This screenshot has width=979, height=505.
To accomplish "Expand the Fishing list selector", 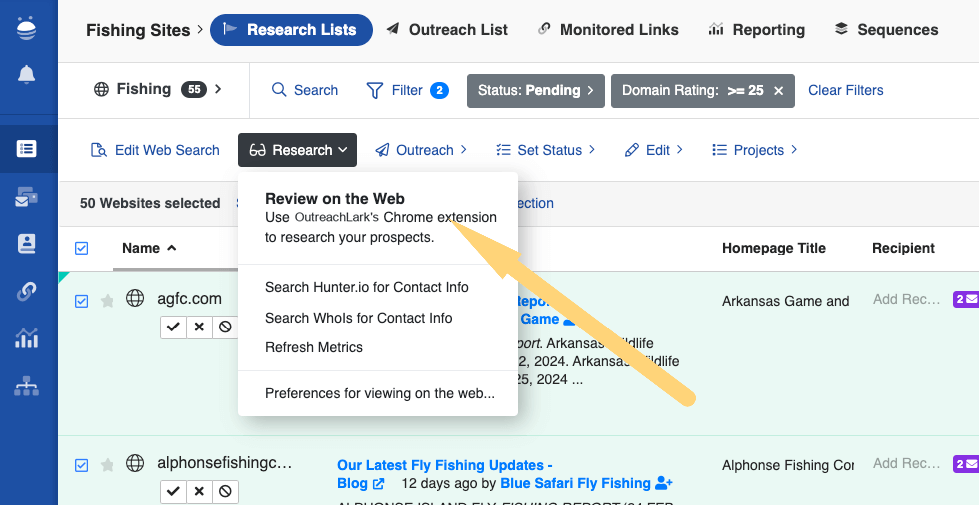I will tap(157, 89).
